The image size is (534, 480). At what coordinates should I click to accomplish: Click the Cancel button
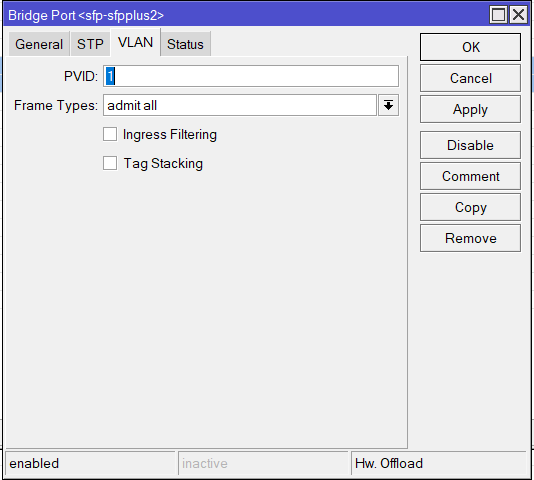470,78
